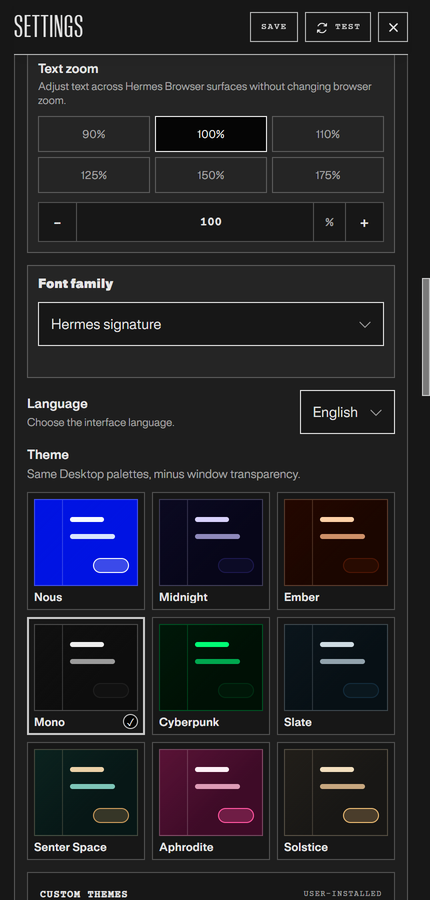Select the Aphrodite theme
This screenshot has width=430, height=900.
[211, 801]
